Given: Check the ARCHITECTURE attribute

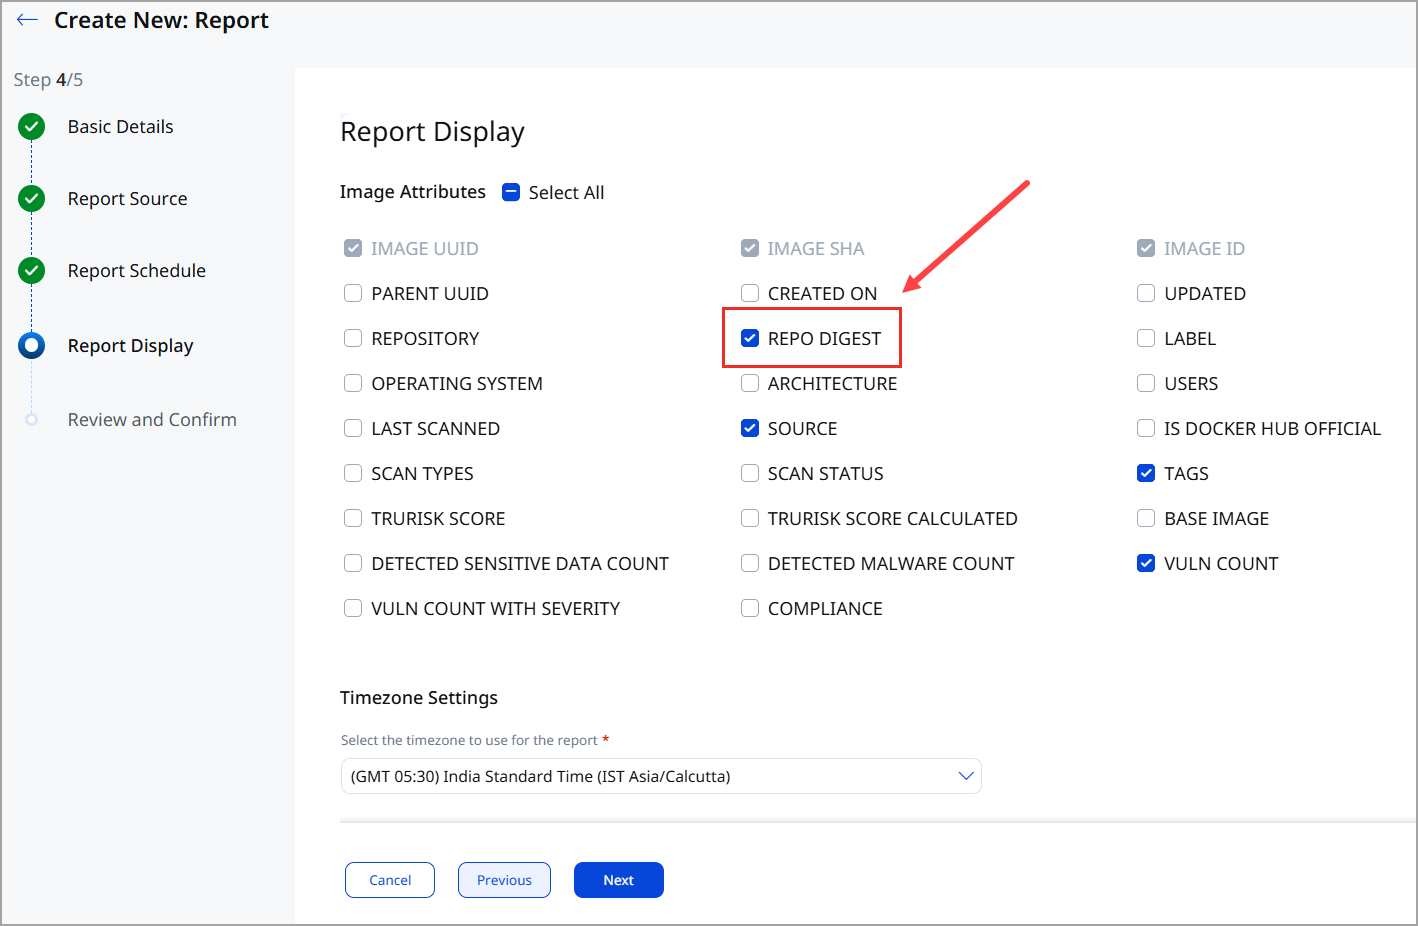Looking at the screenshot, I should 750,384.
